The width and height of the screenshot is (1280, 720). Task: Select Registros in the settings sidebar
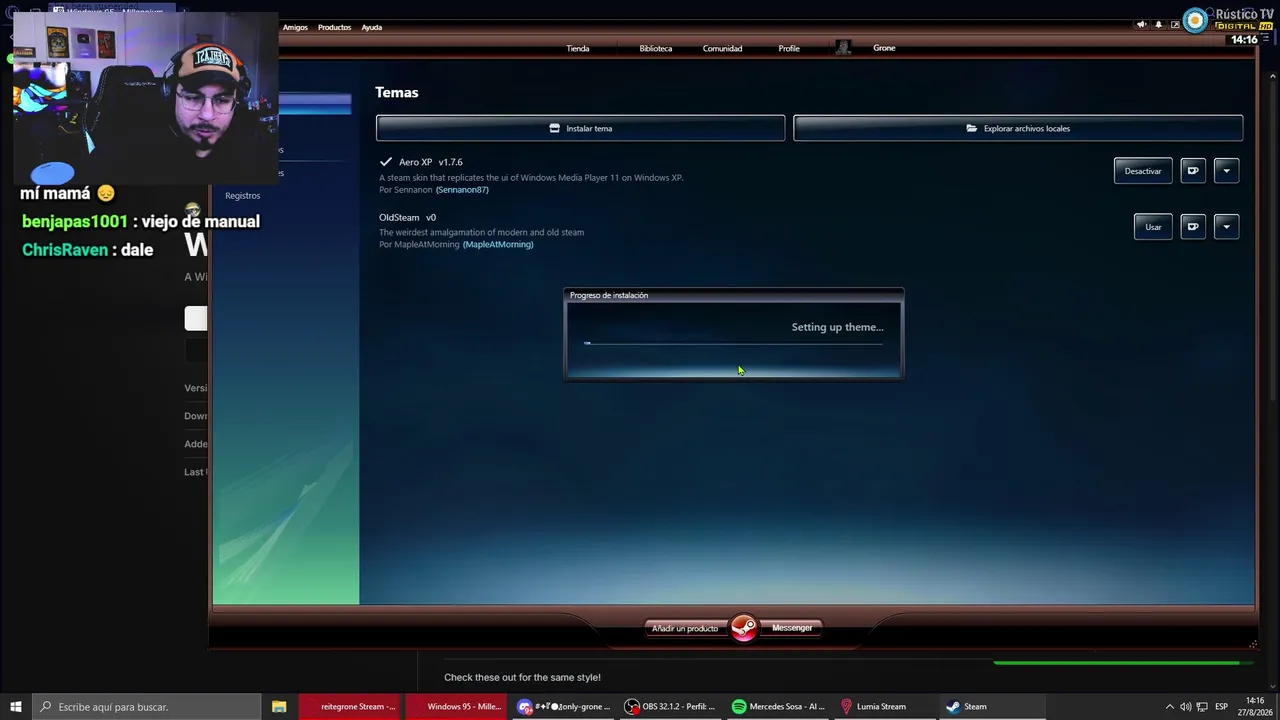tap(243, 196)
